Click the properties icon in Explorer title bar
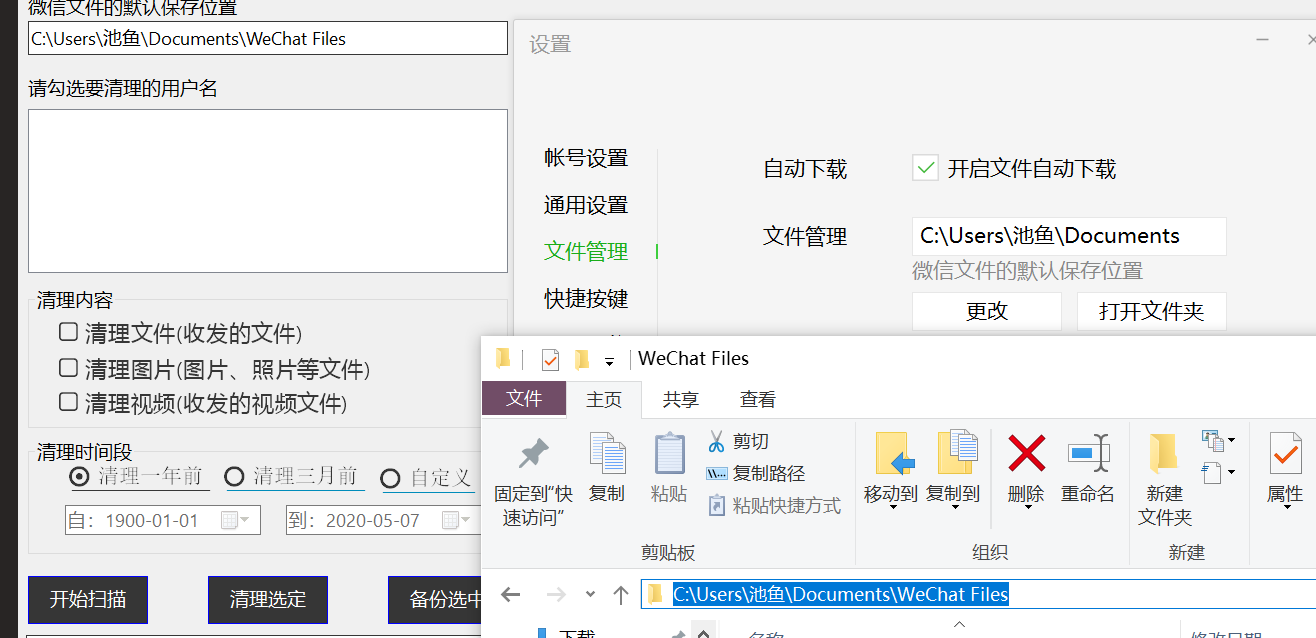Image resolution: width=1316 pixels, height=638 pixels. (550, 359)
